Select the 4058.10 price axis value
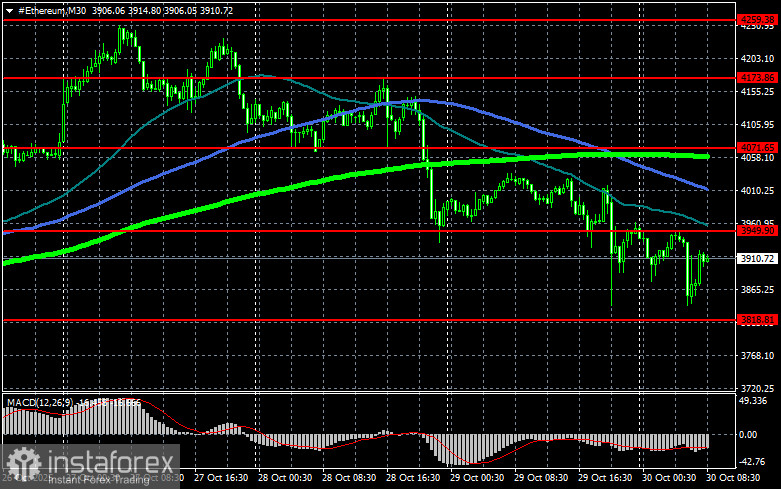Viewport: 781px width, 489px height. [757, 157]
